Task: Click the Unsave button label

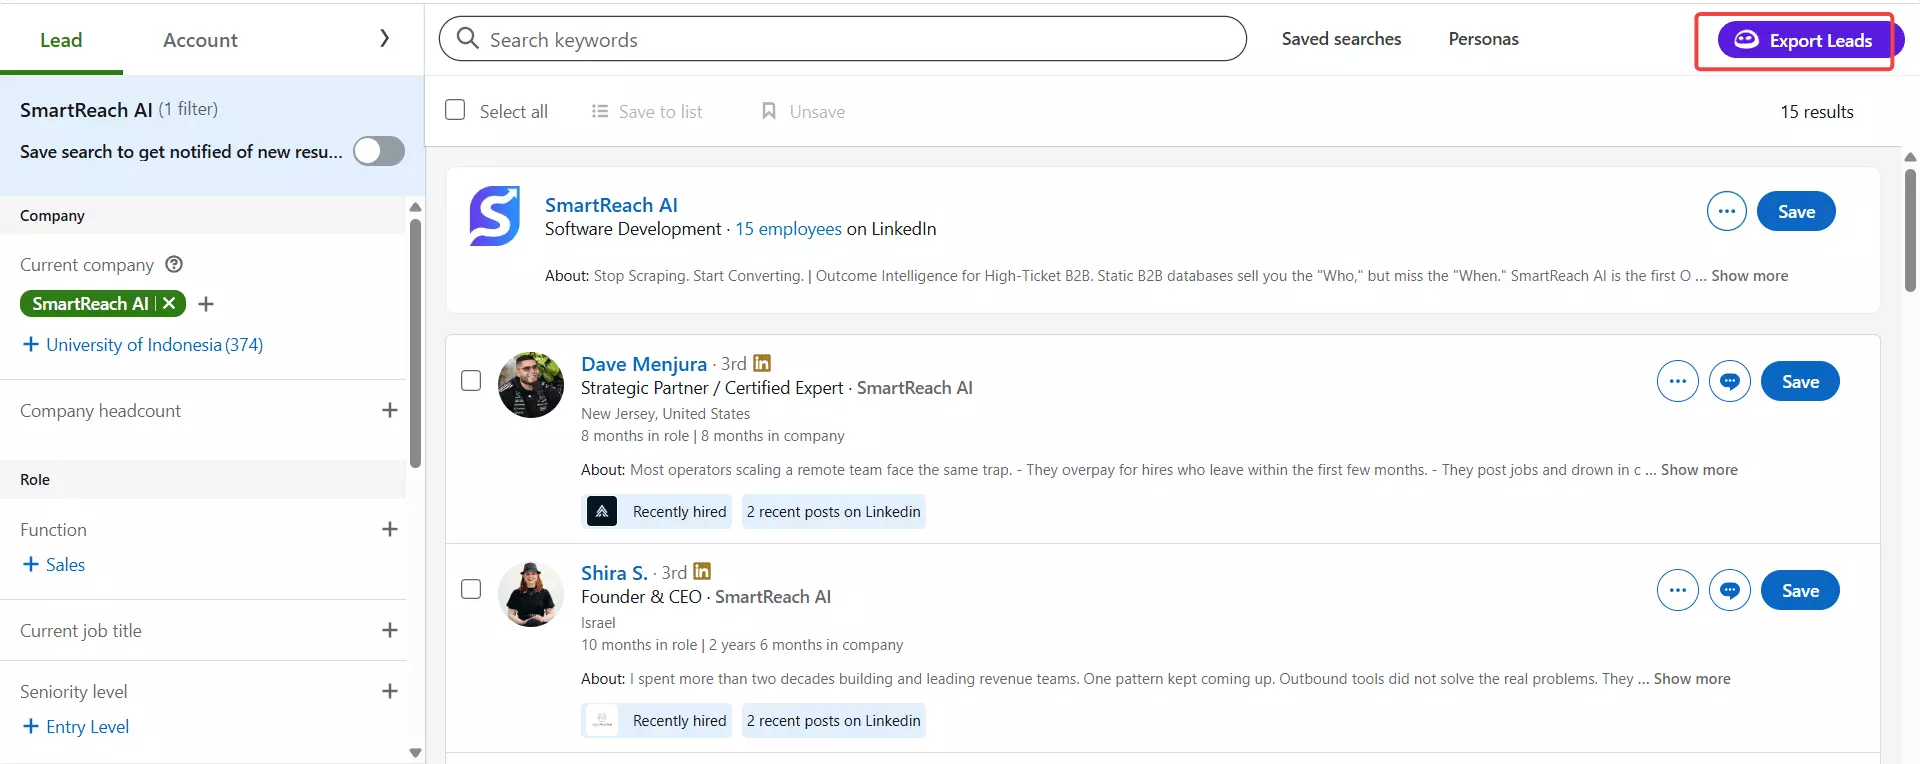Action: pyautogui.click(x=817, y=112)
